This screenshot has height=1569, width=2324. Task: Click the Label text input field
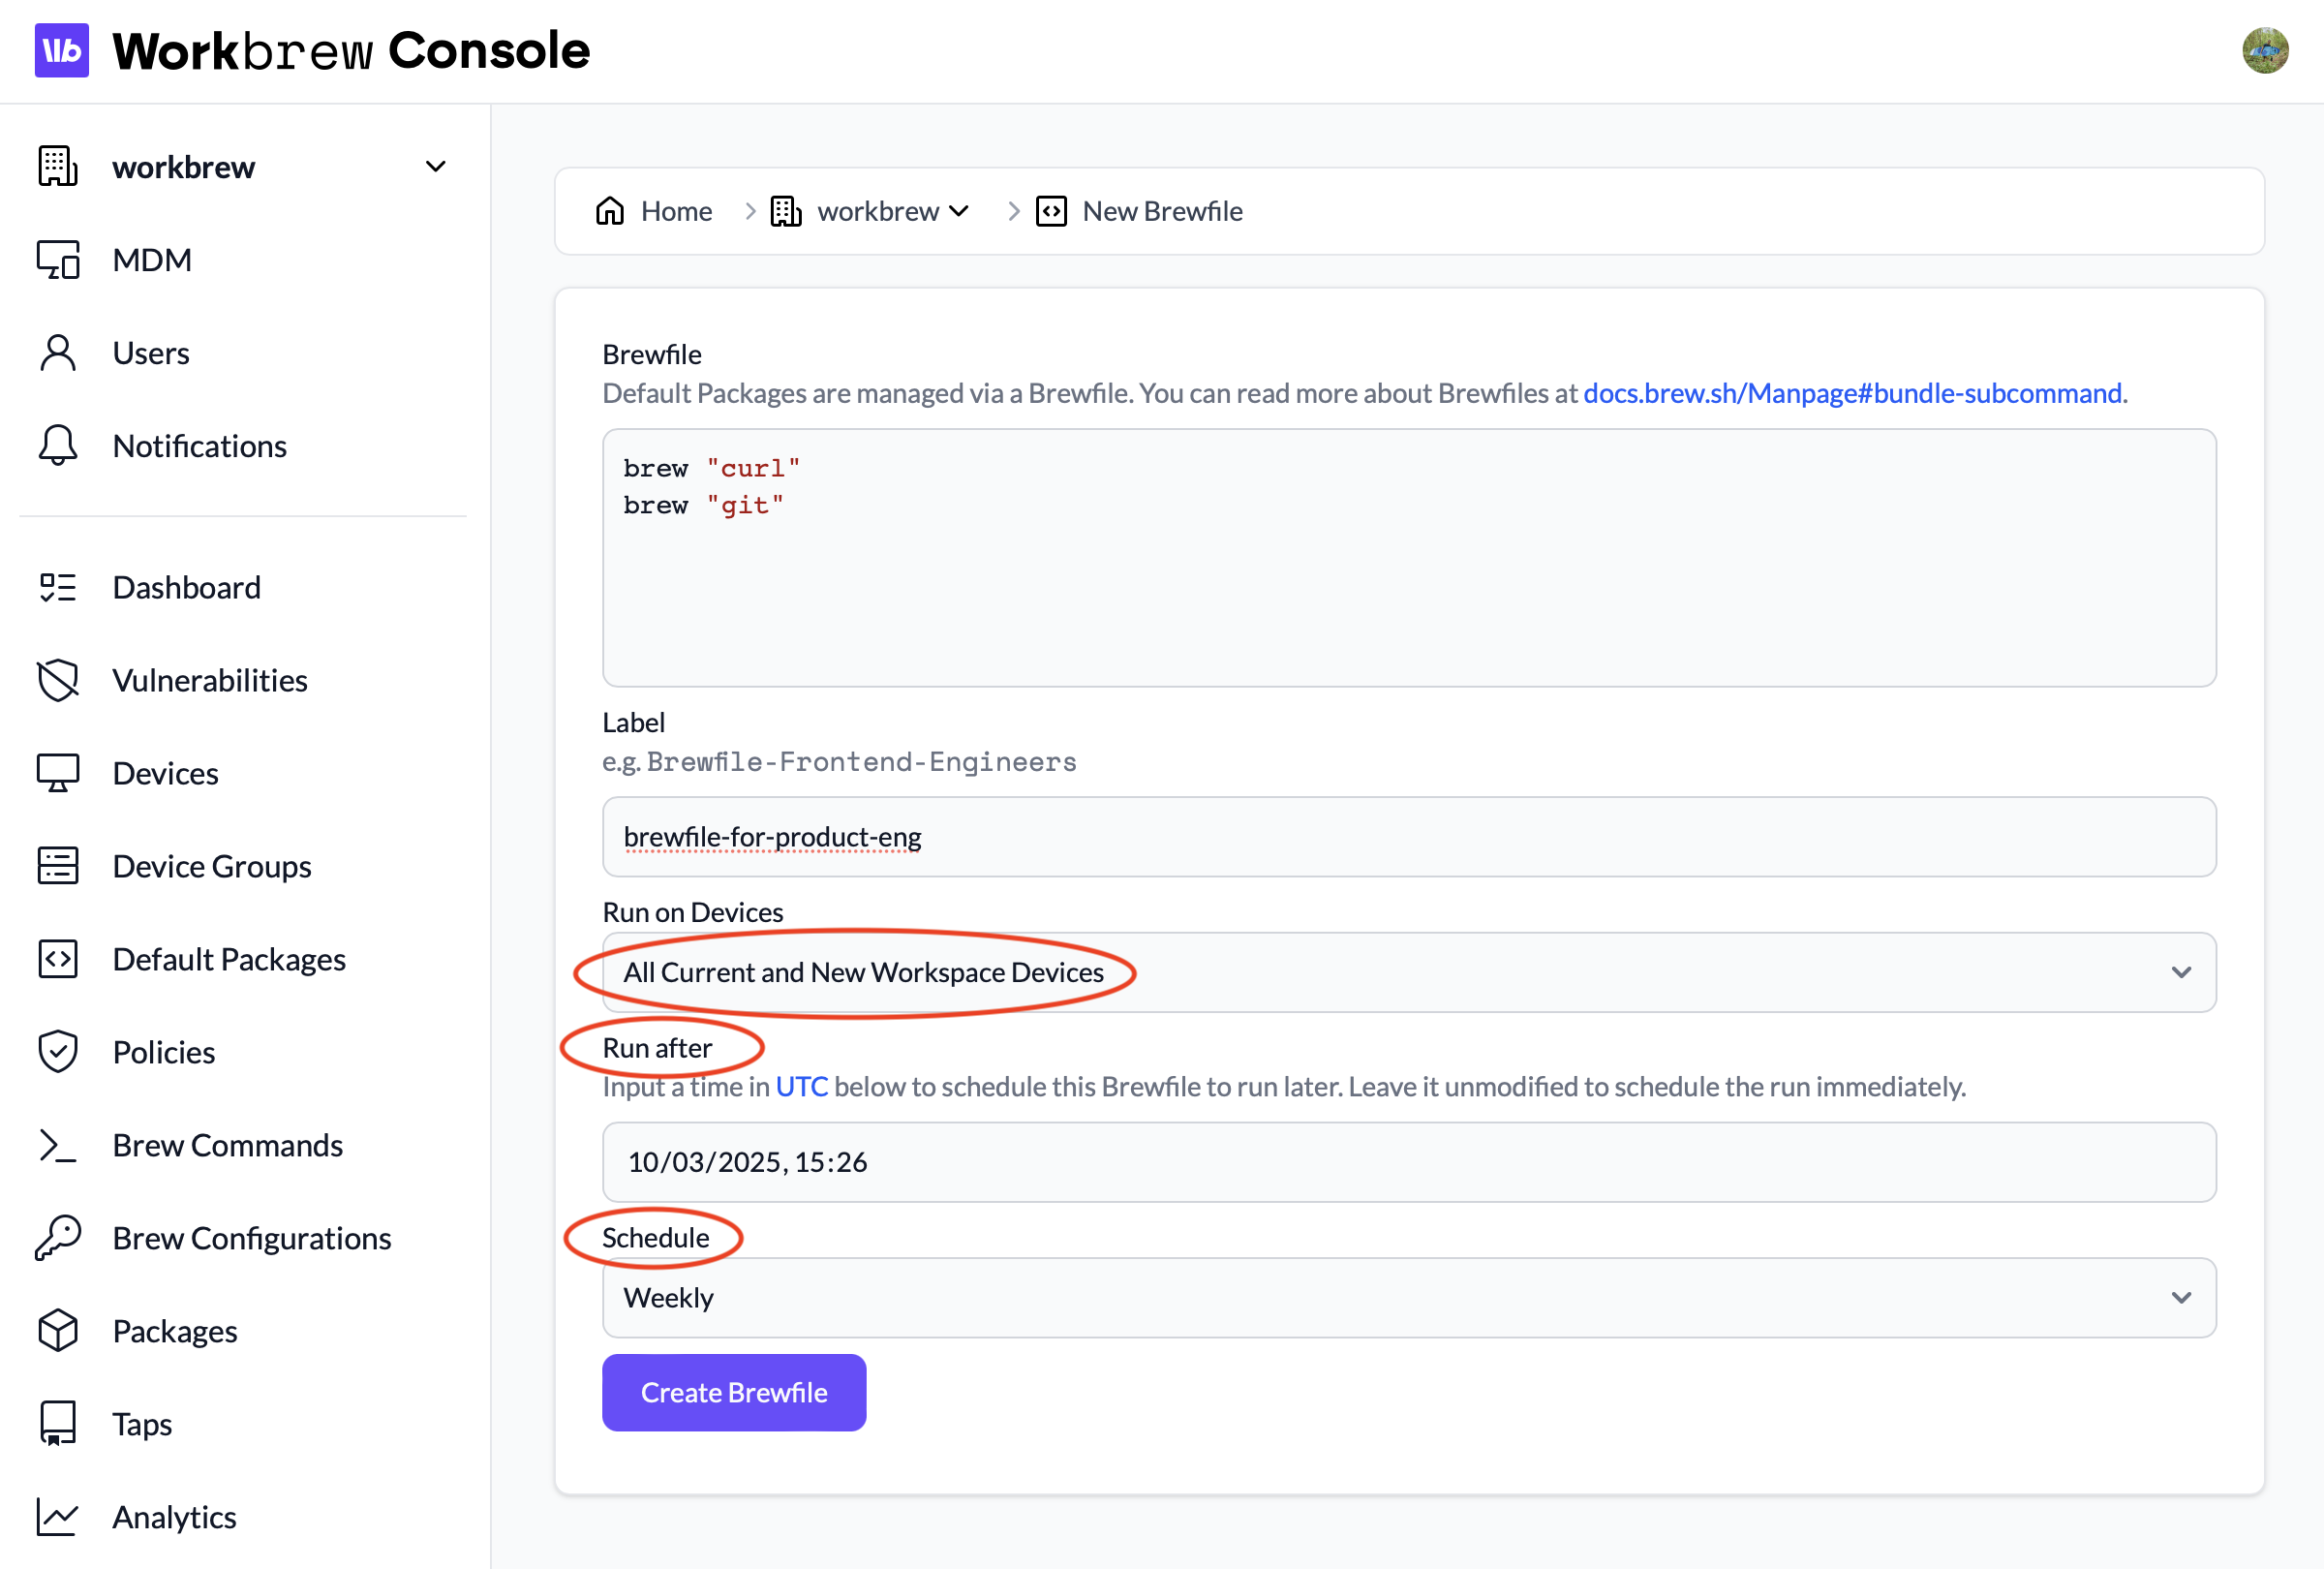tap(1408, 837)
